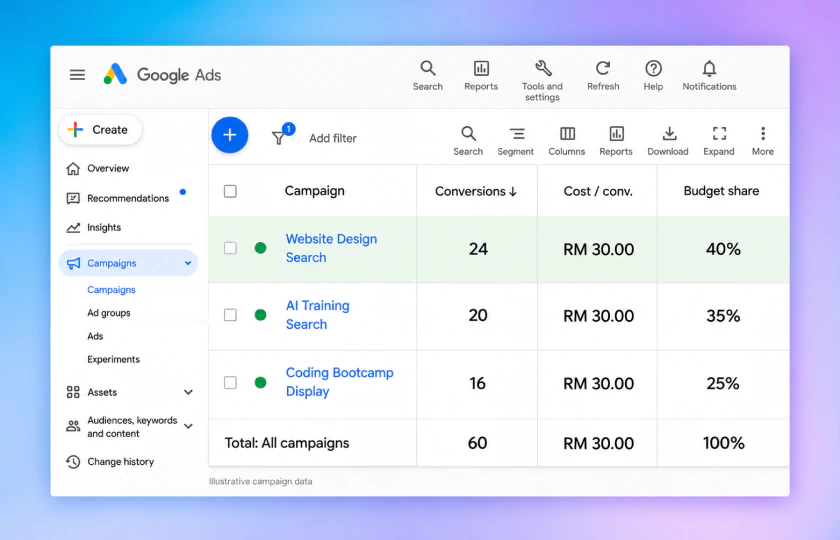The height and width of the screenshot is (540, 840).
Task: Expand the Assets section
Action: click(x=188, y=392)
